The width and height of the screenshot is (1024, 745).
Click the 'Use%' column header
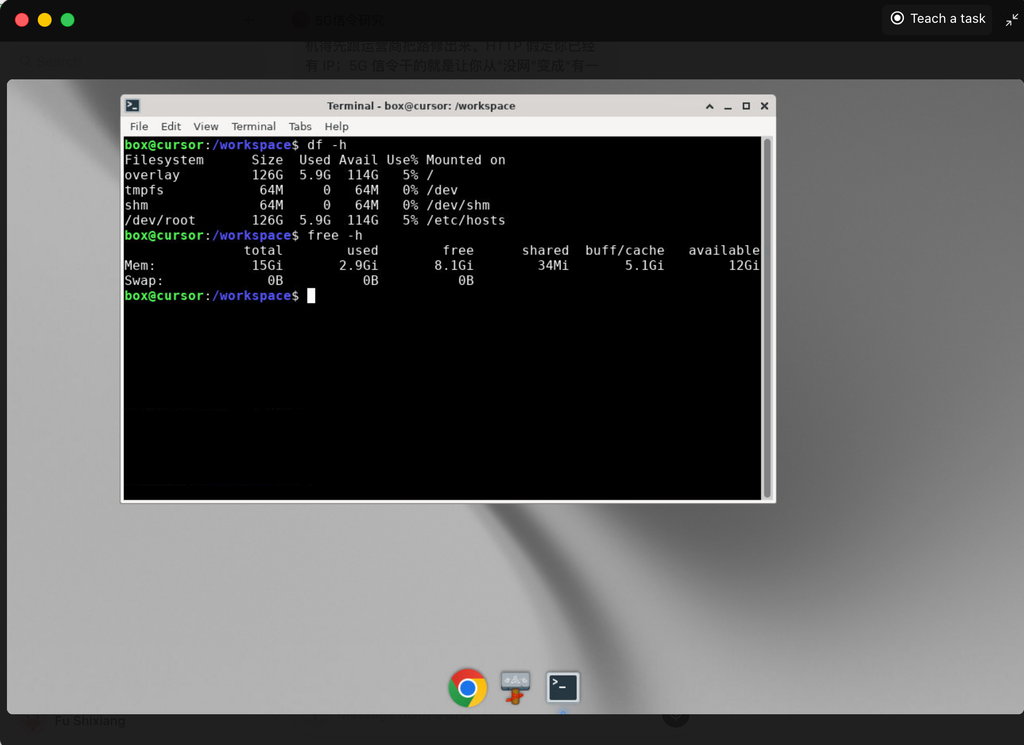pyautogui.click(x=402, y=160)
